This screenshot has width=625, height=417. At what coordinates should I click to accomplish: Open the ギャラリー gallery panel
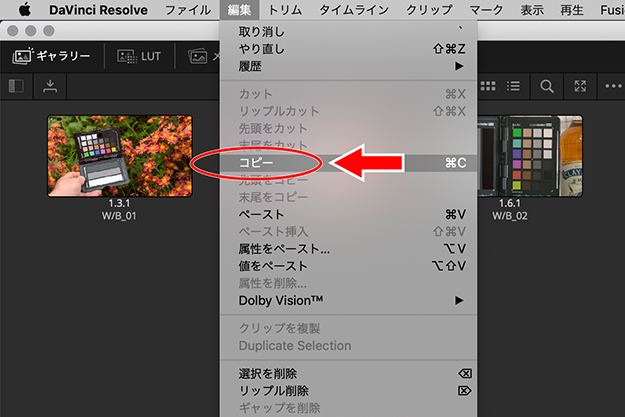click(51, 56)
